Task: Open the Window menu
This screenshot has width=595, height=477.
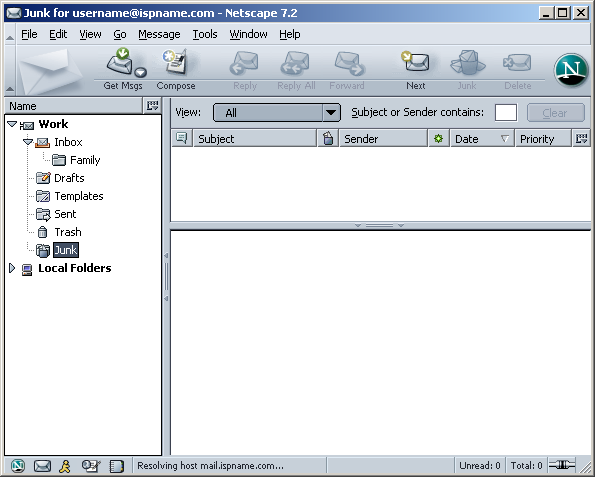Action: pyautogui.click(x=248, y=34)
